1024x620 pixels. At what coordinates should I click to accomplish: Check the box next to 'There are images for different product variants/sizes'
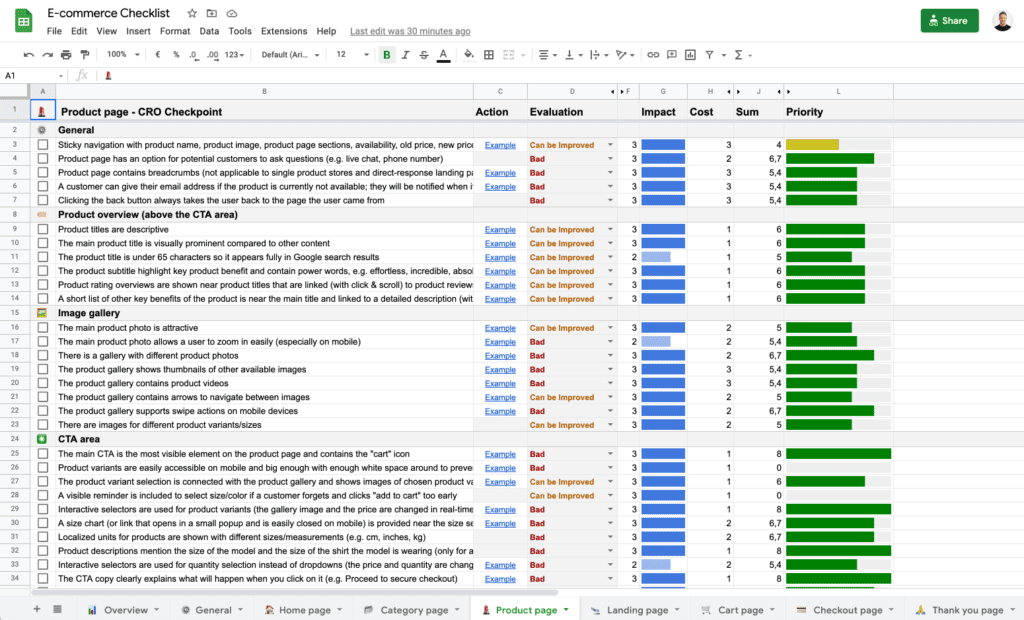[x=42, y=425]
